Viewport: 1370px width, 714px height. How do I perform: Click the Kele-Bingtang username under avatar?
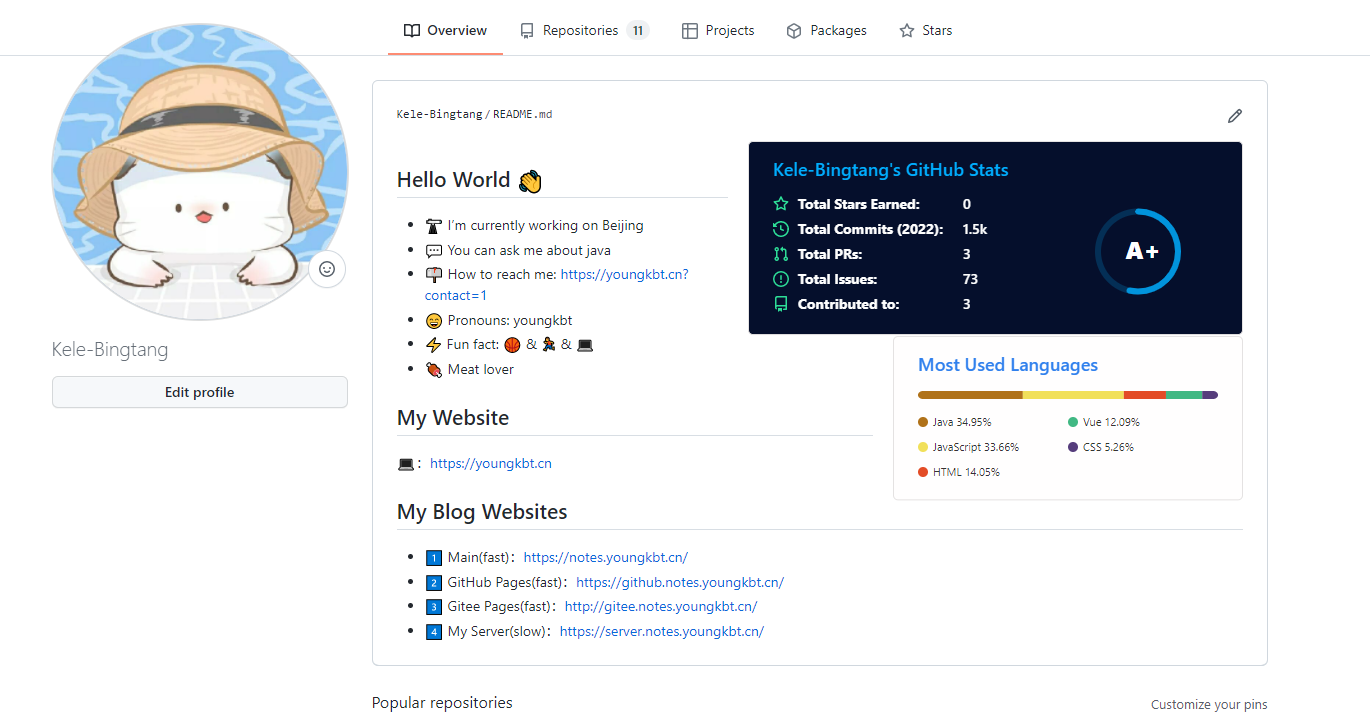[110, 350]
